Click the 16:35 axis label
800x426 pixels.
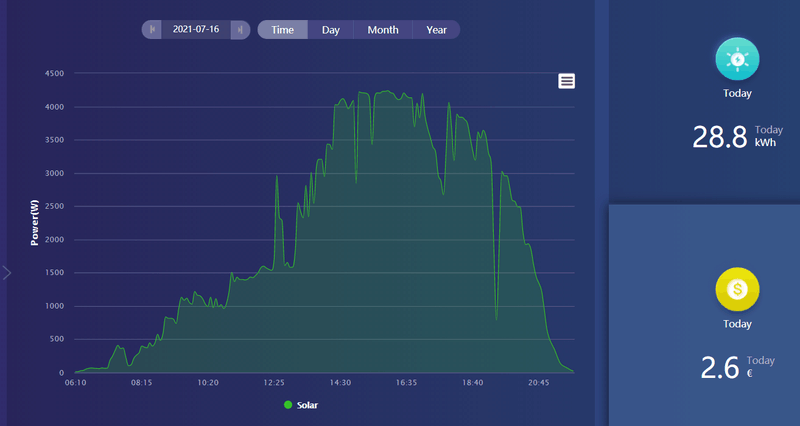pyautogui.click(x=406, y=383)
